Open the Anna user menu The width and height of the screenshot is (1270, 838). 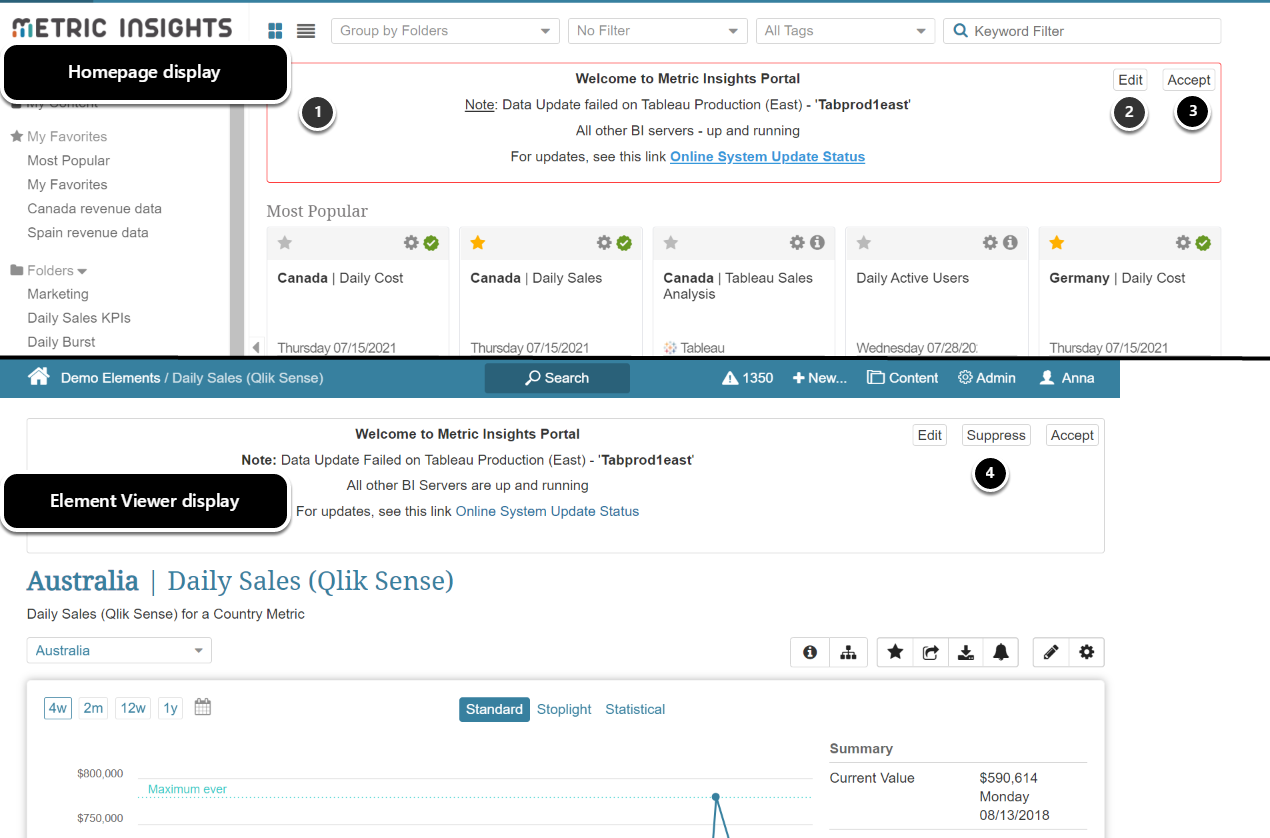tap(1067, 378)
